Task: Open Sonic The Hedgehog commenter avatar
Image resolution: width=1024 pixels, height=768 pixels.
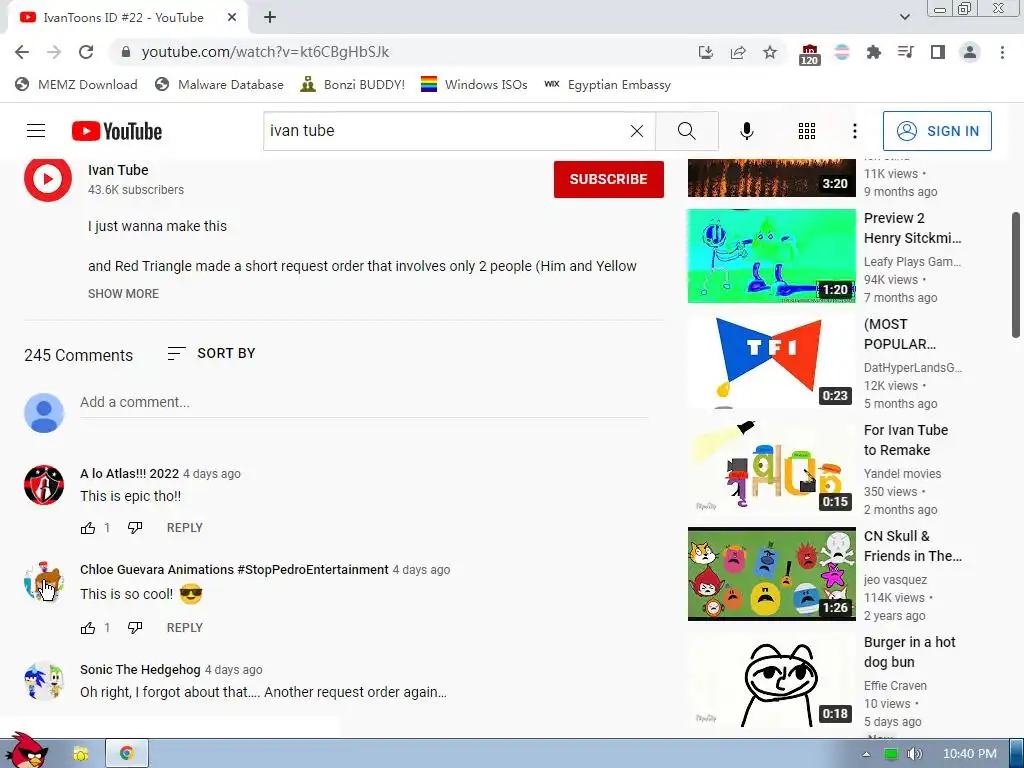Action: 44,680
